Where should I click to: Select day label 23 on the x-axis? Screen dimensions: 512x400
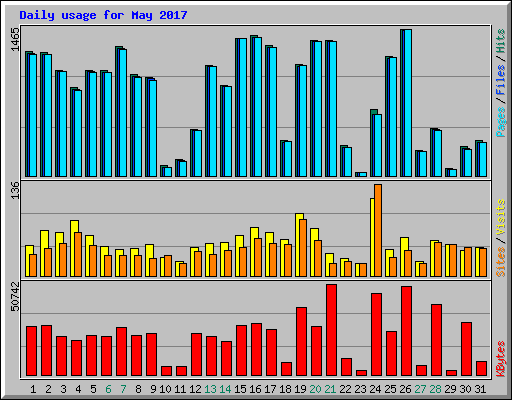(x=360, y=389)
